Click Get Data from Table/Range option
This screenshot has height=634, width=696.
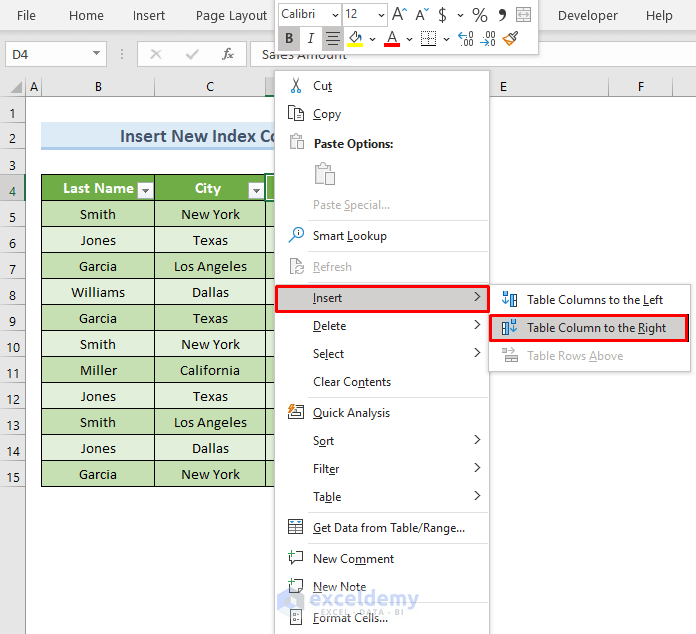pyautogui.click(x=388, y=528)
